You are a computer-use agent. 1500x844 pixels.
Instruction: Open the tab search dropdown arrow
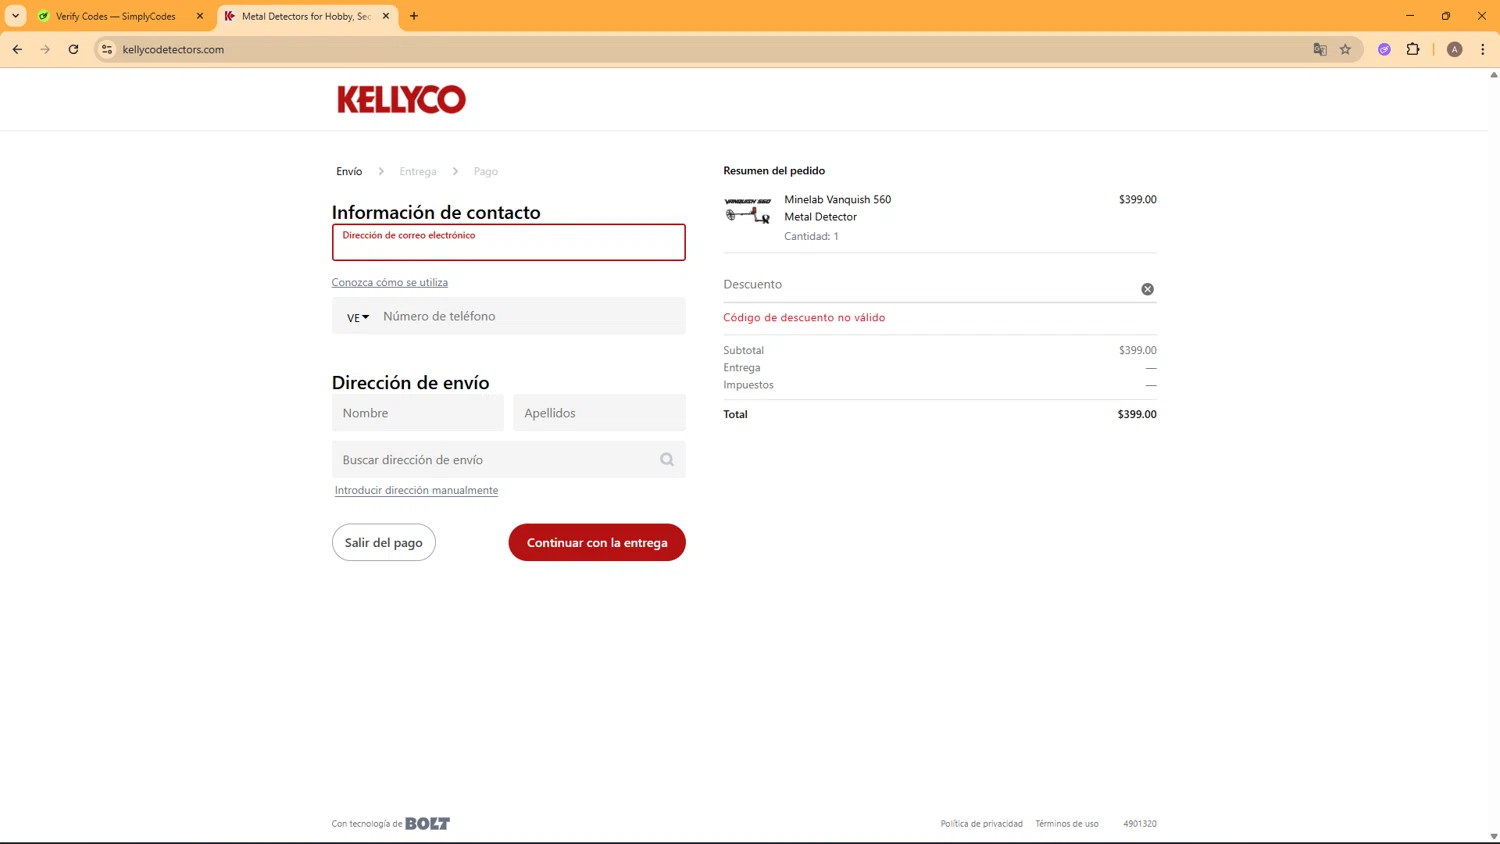[x=16, y=16]
